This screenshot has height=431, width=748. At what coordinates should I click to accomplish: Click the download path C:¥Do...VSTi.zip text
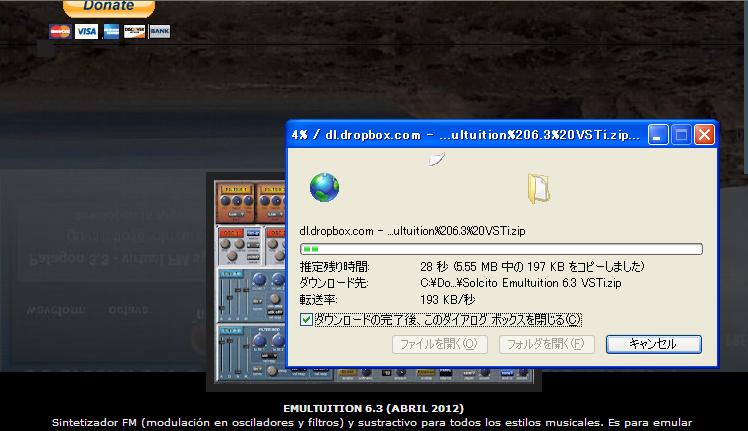[520, 283]
